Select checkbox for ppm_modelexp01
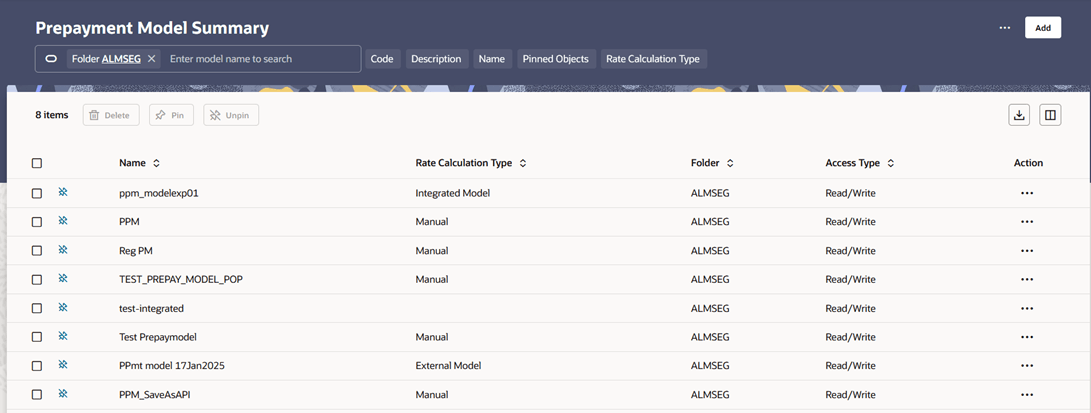 pos(37,193)
